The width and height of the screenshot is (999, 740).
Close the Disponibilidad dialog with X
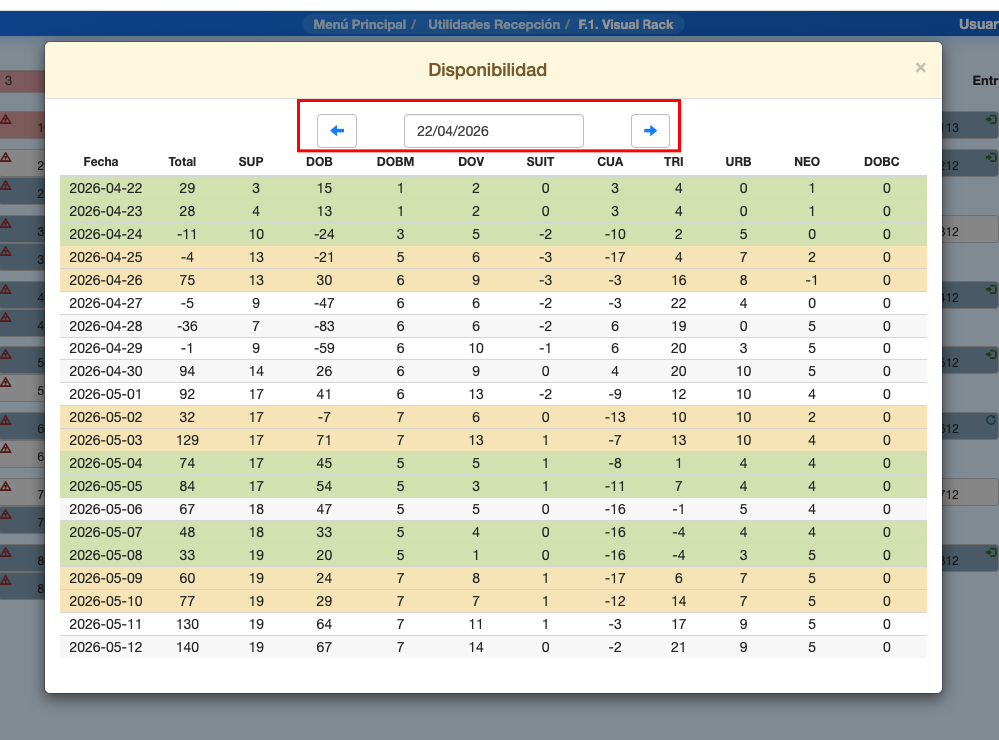(920, 68)
